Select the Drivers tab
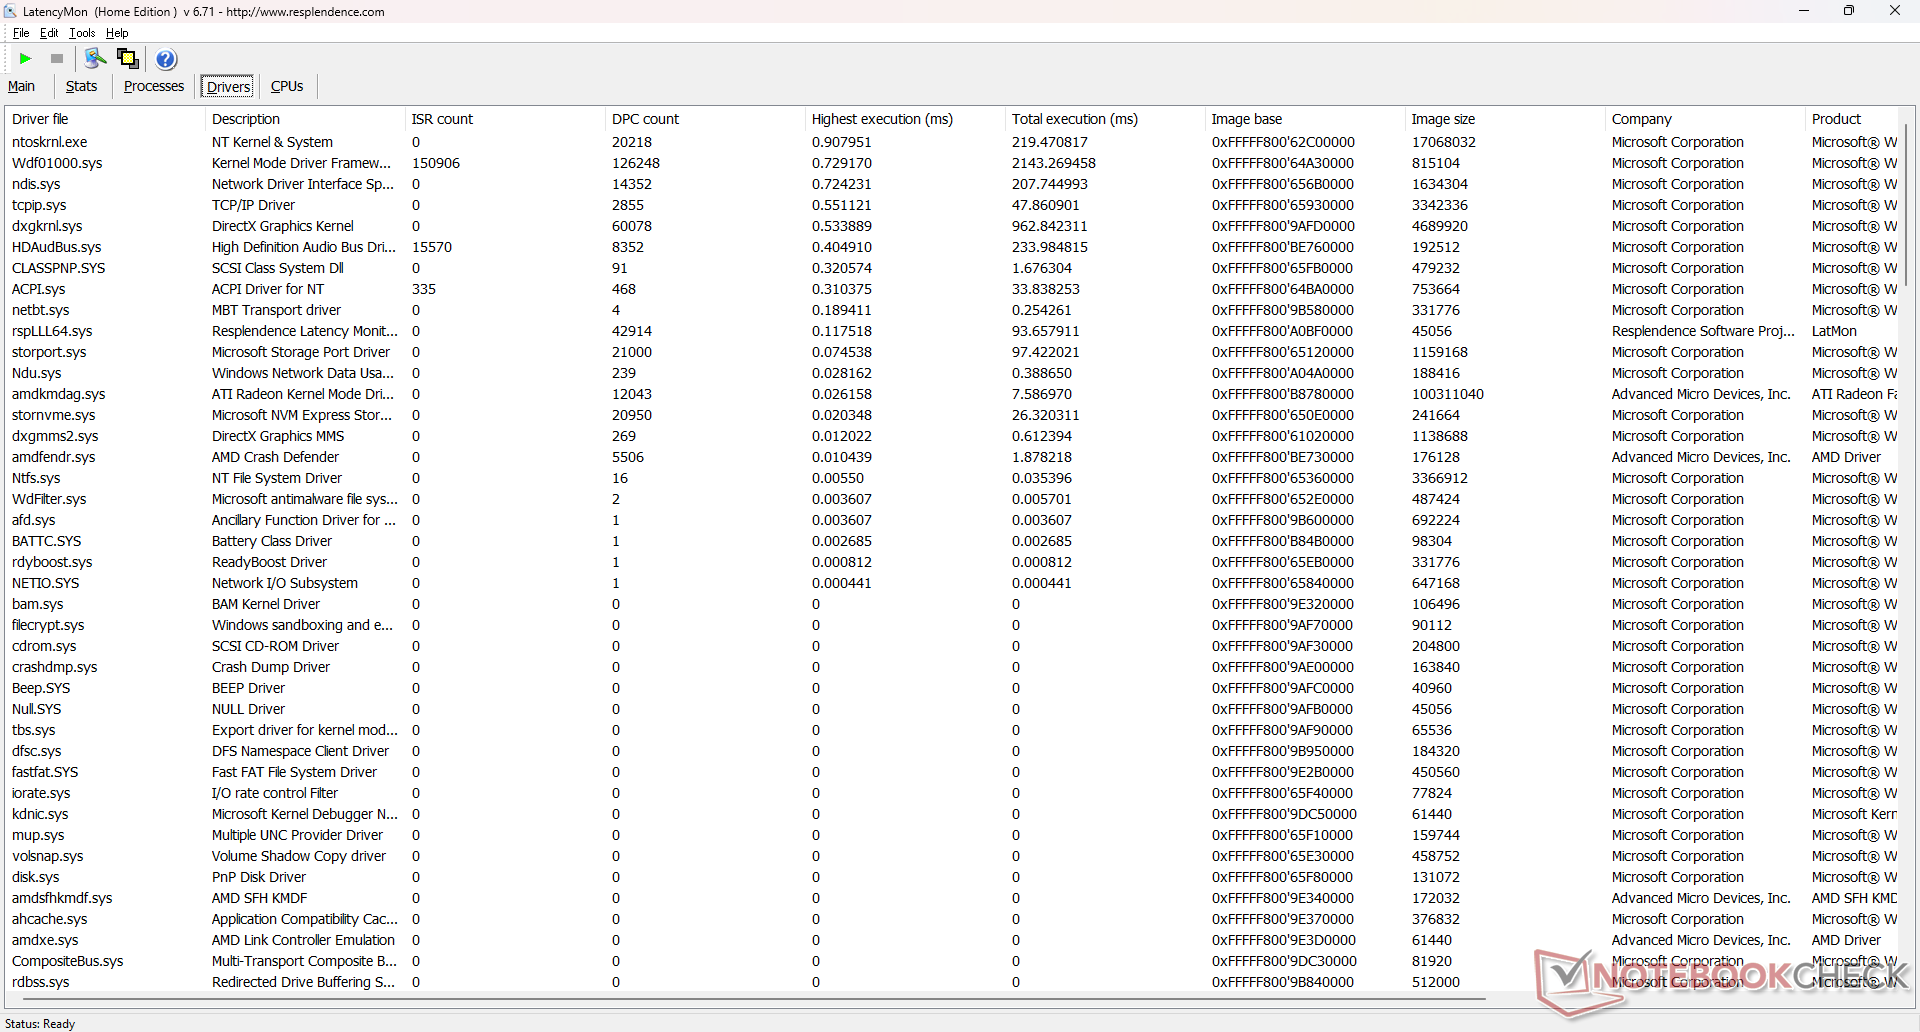This screenshot has height=1032, width=1920. [228, 87]
